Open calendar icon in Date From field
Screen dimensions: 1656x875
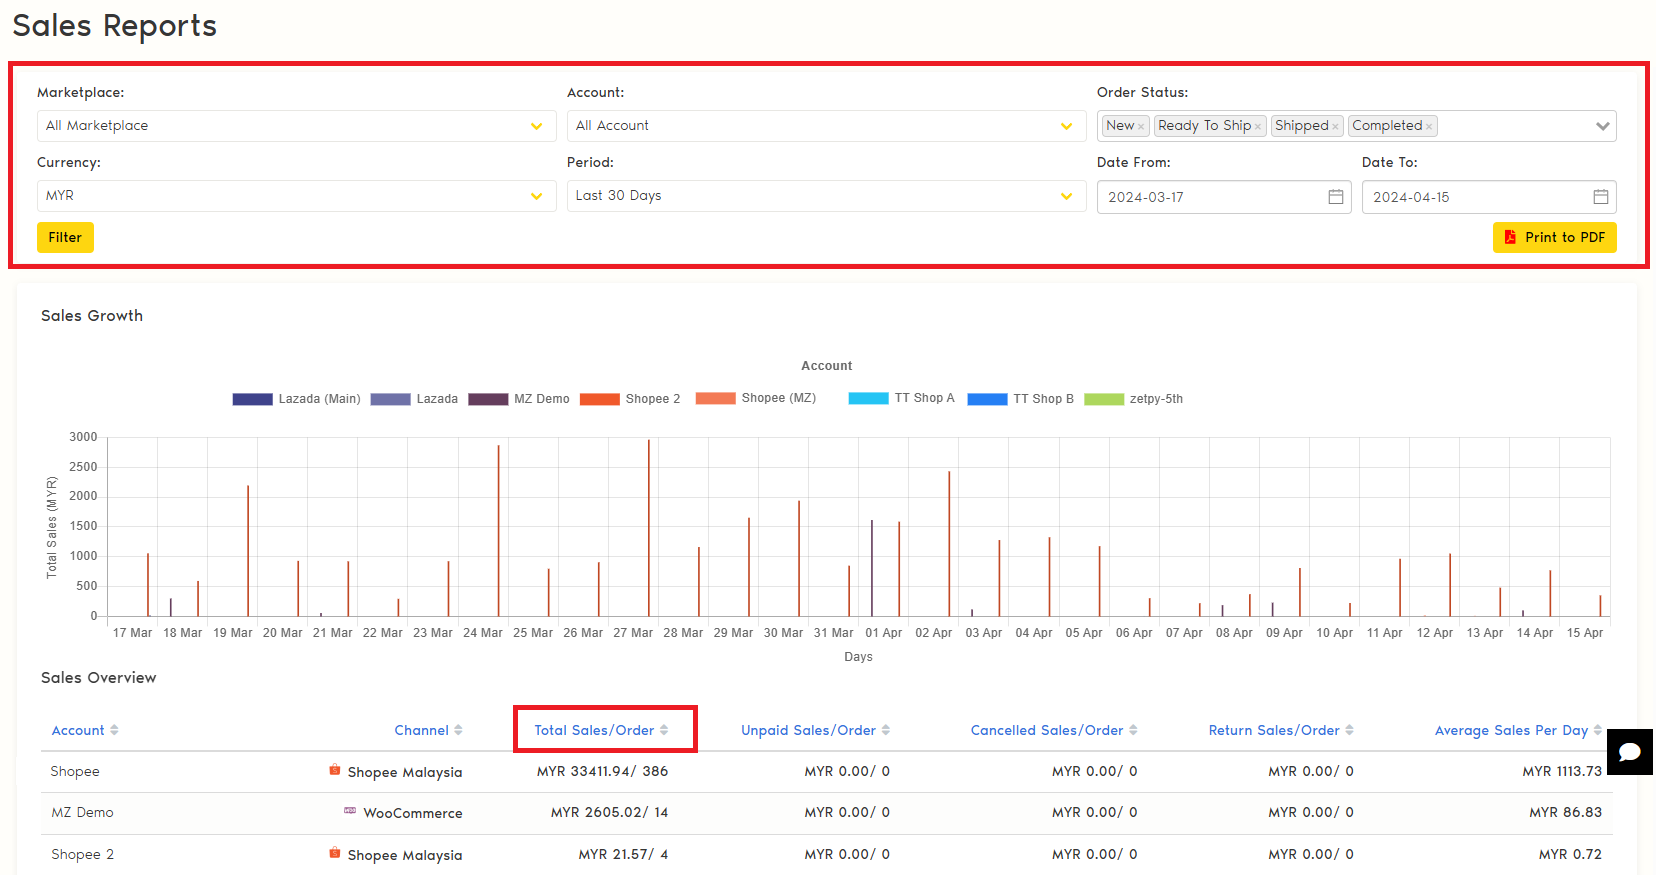1335,197
